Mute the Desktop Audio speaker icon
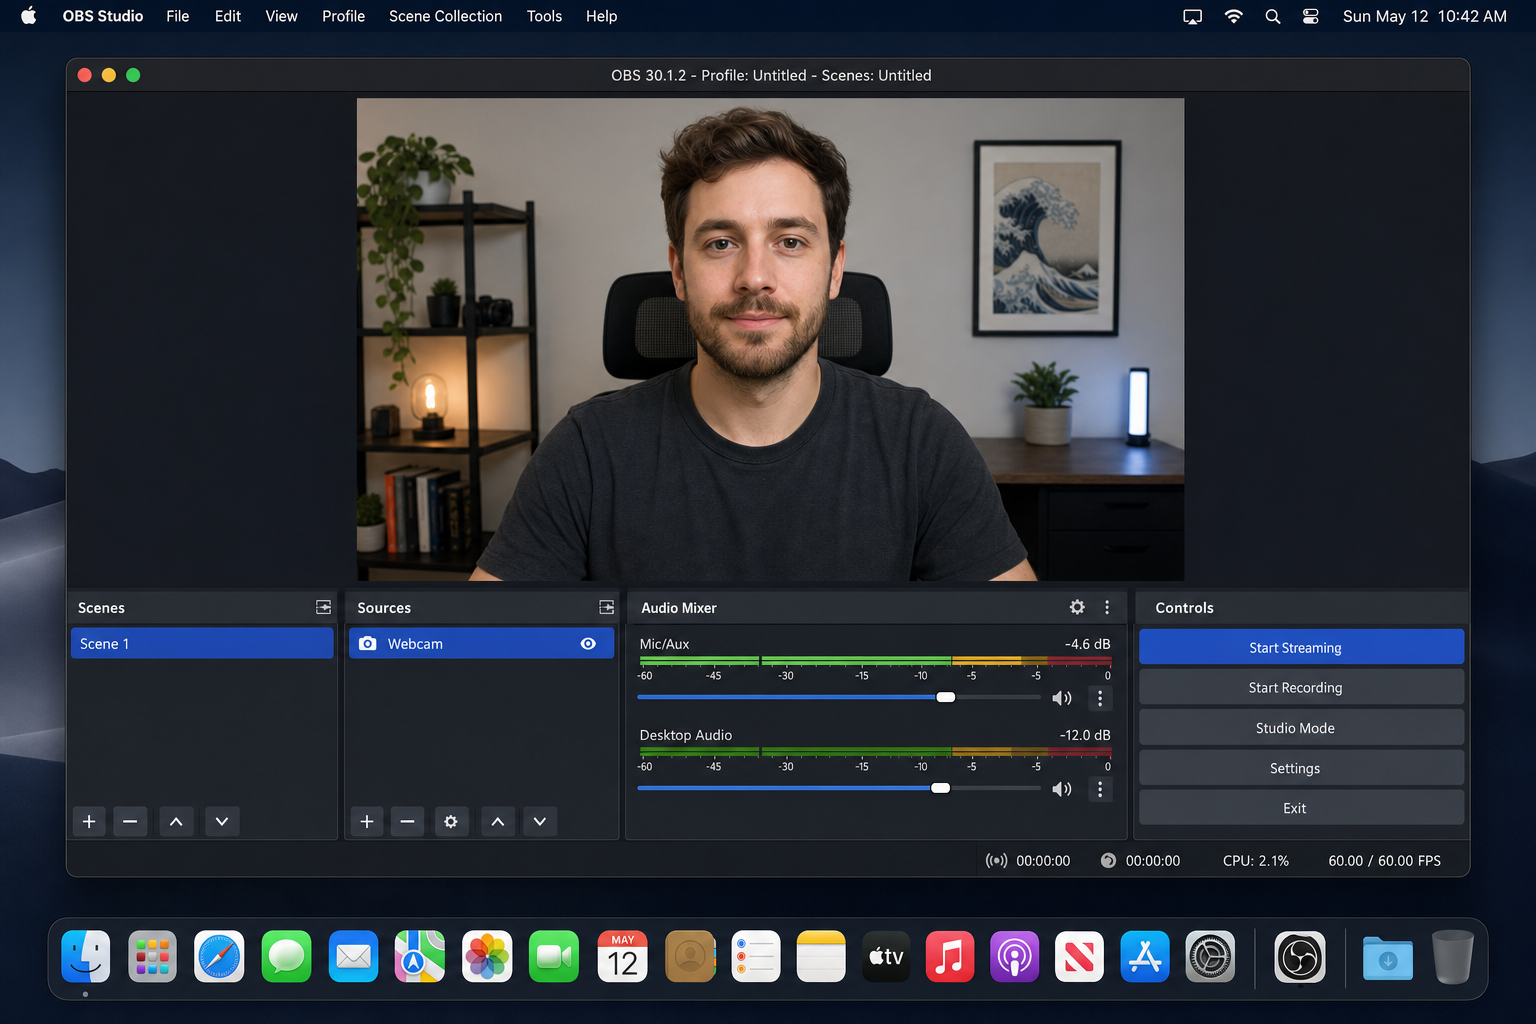This screenshot has height=1024, width=1536. point(1062,789)
